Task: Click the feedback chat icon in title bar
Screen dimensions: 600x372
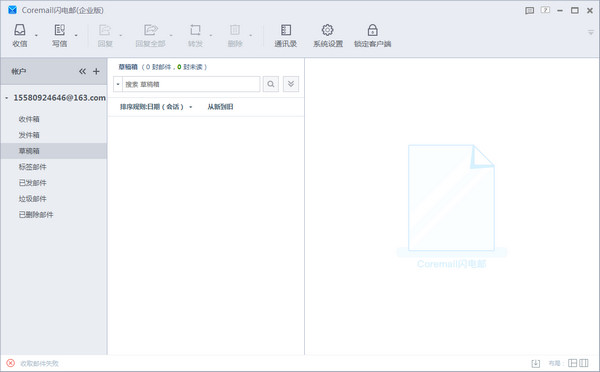Action: 530,11
